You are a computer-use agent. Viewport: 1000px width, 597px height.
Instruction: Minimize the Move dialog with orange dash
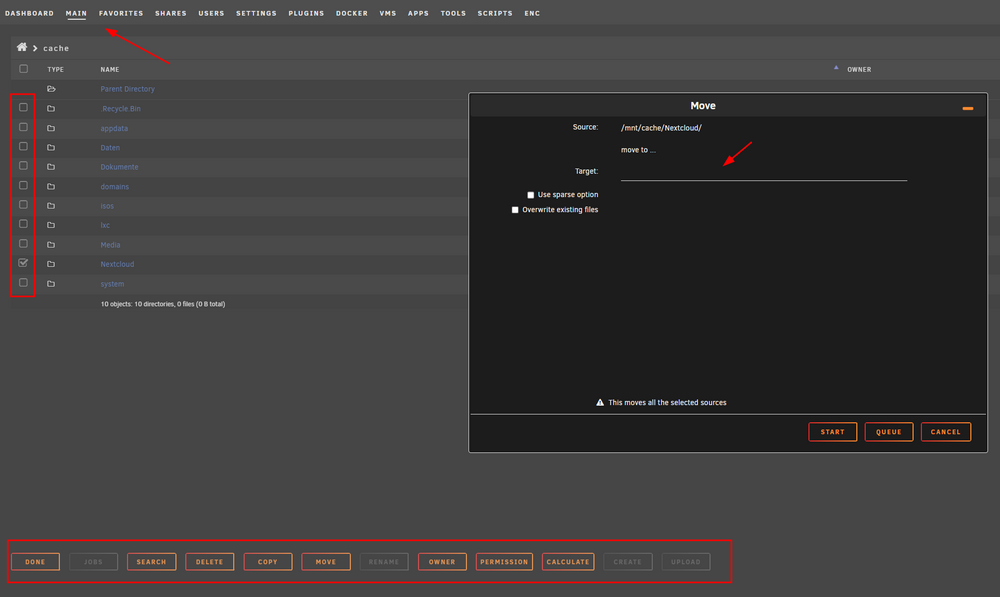(x=967, y=108)
